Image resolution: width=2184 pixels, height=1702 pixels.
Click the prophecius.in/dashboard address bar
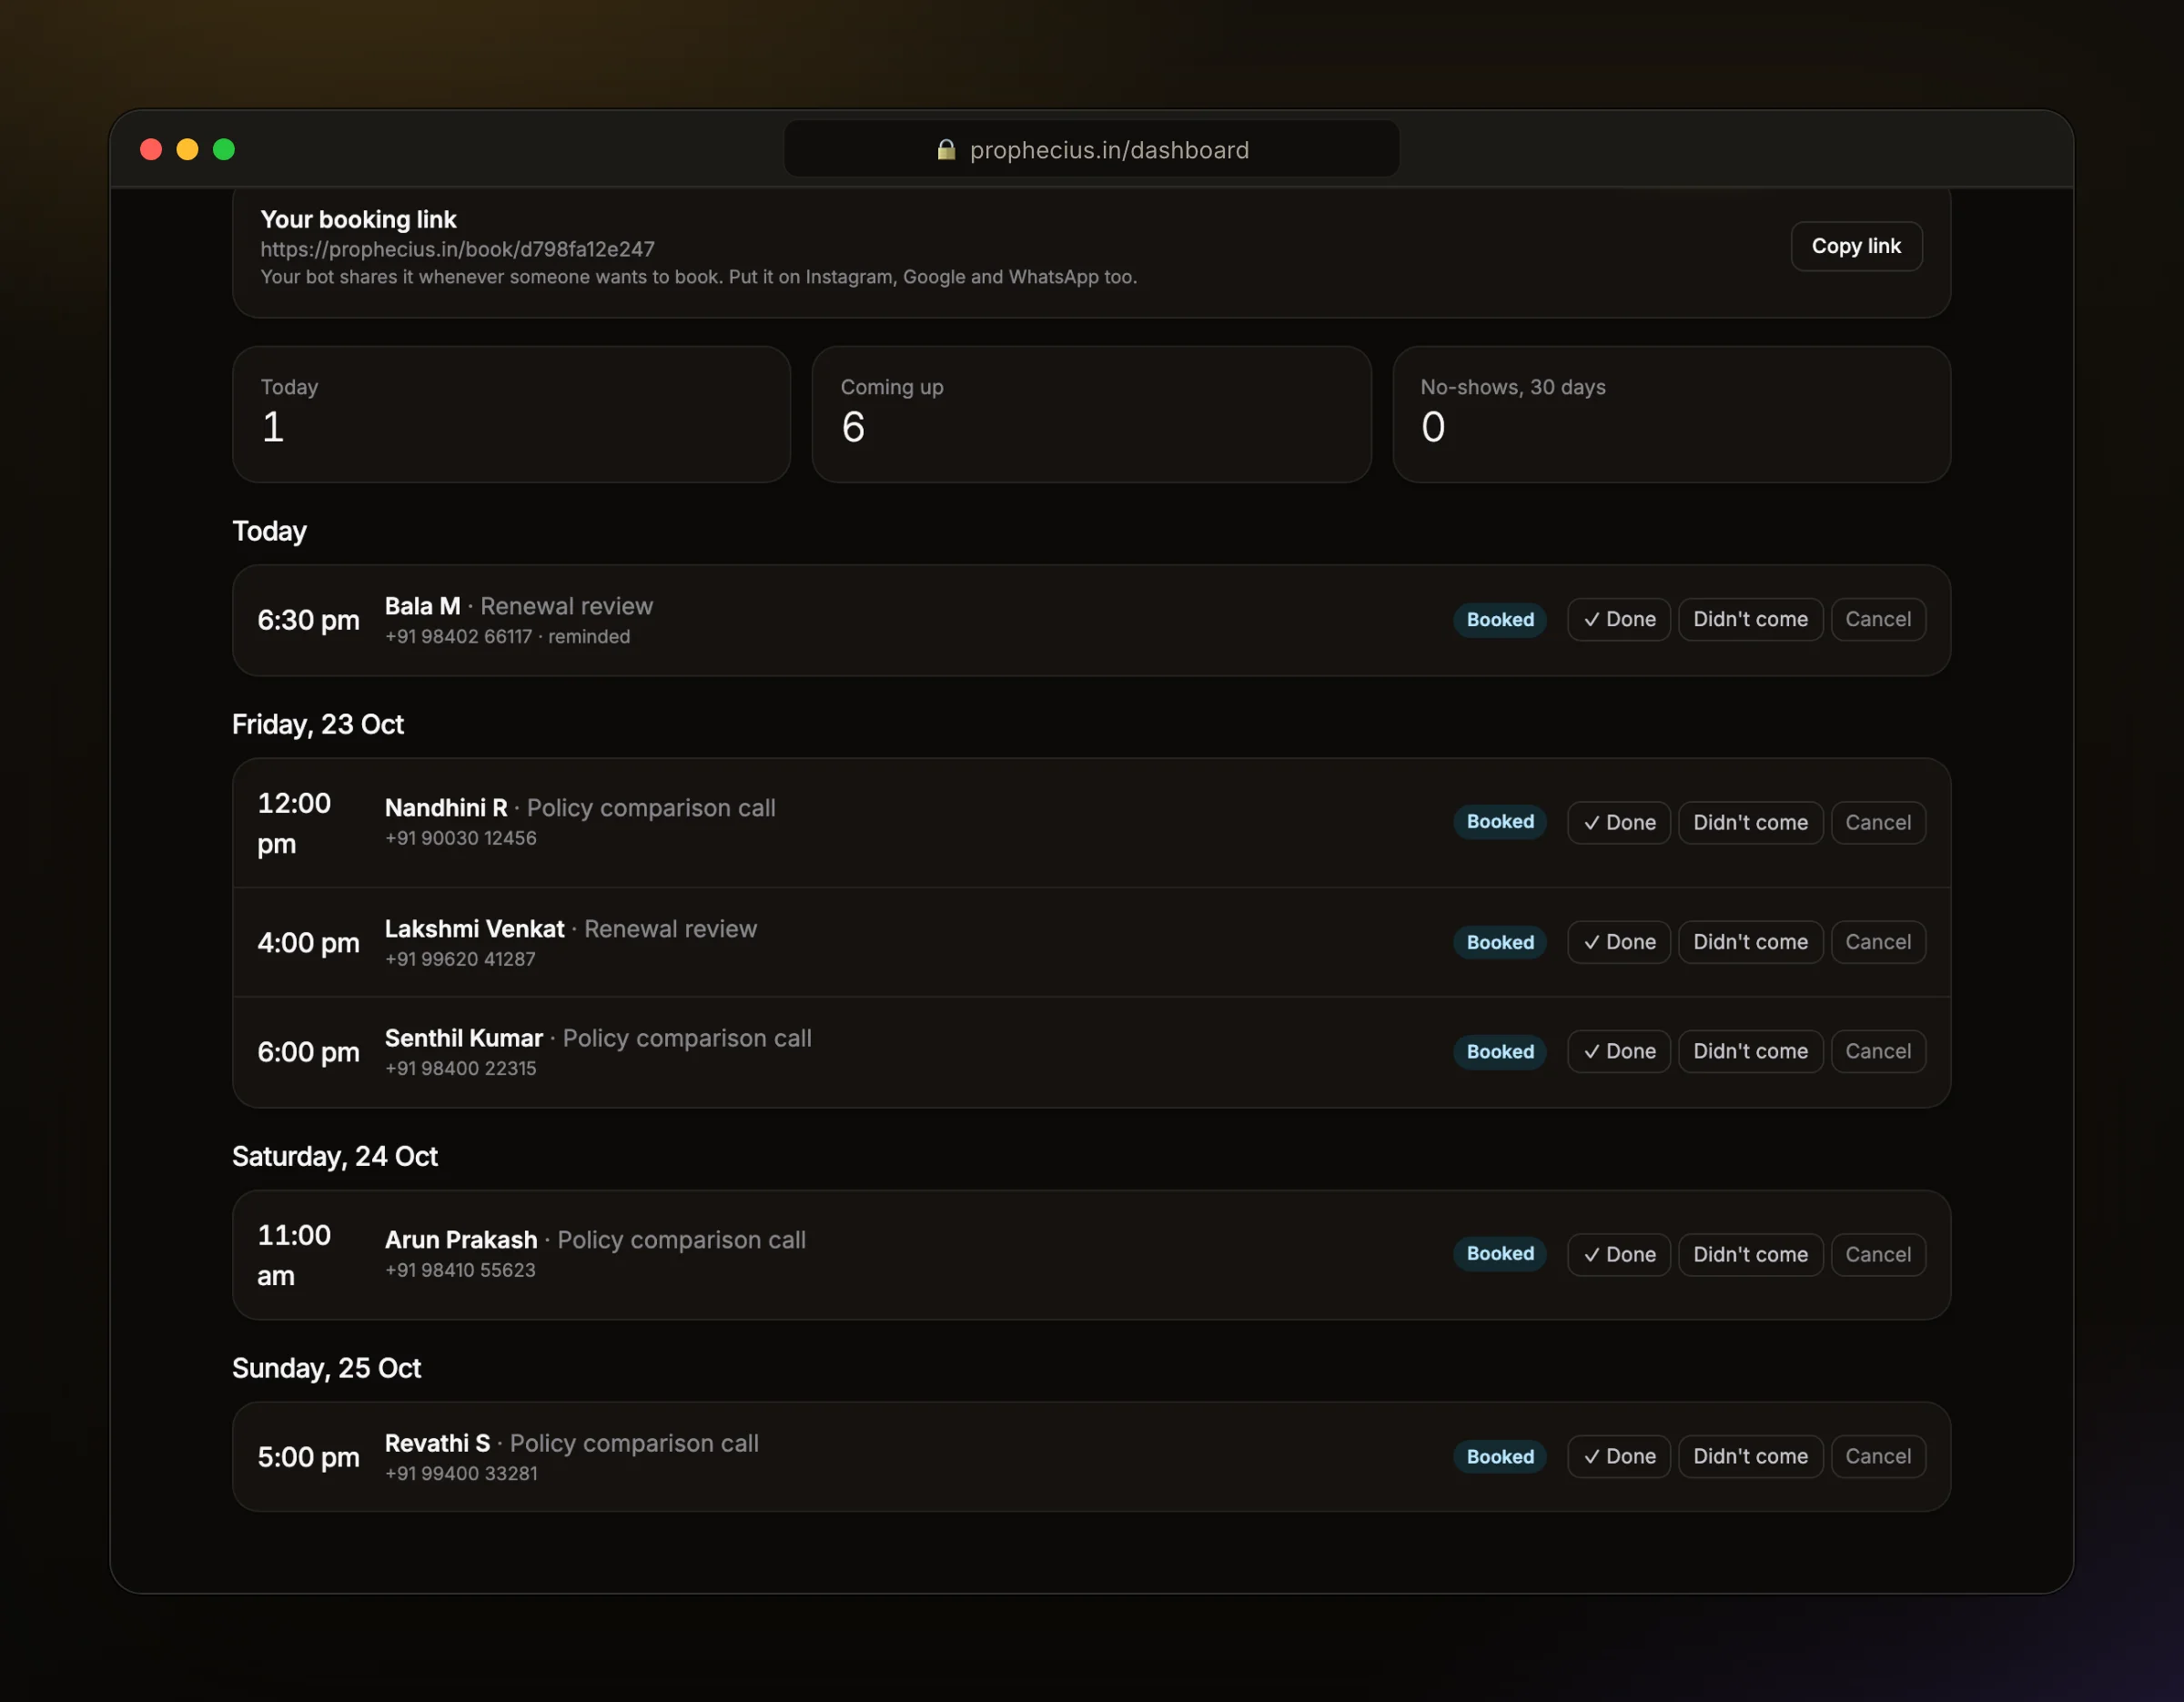click(x=1091, y=149)
